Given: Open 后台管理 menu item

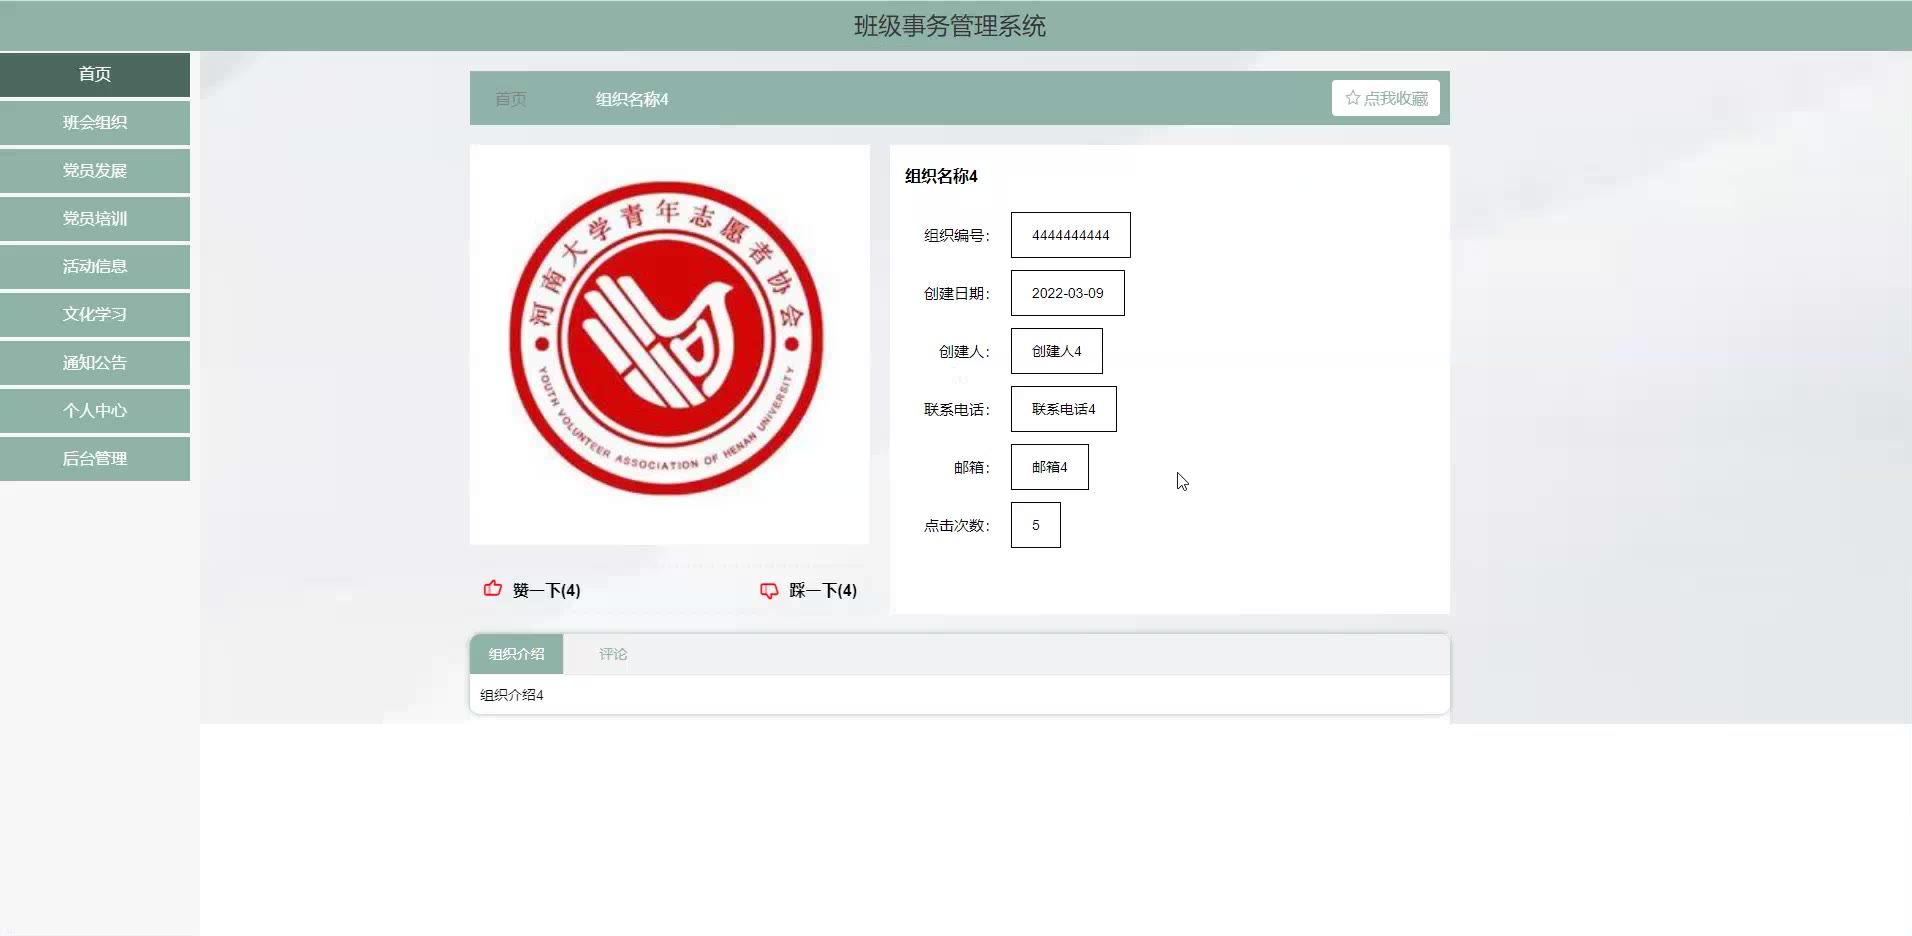Looking at the screenshot, I should [95, 458].
